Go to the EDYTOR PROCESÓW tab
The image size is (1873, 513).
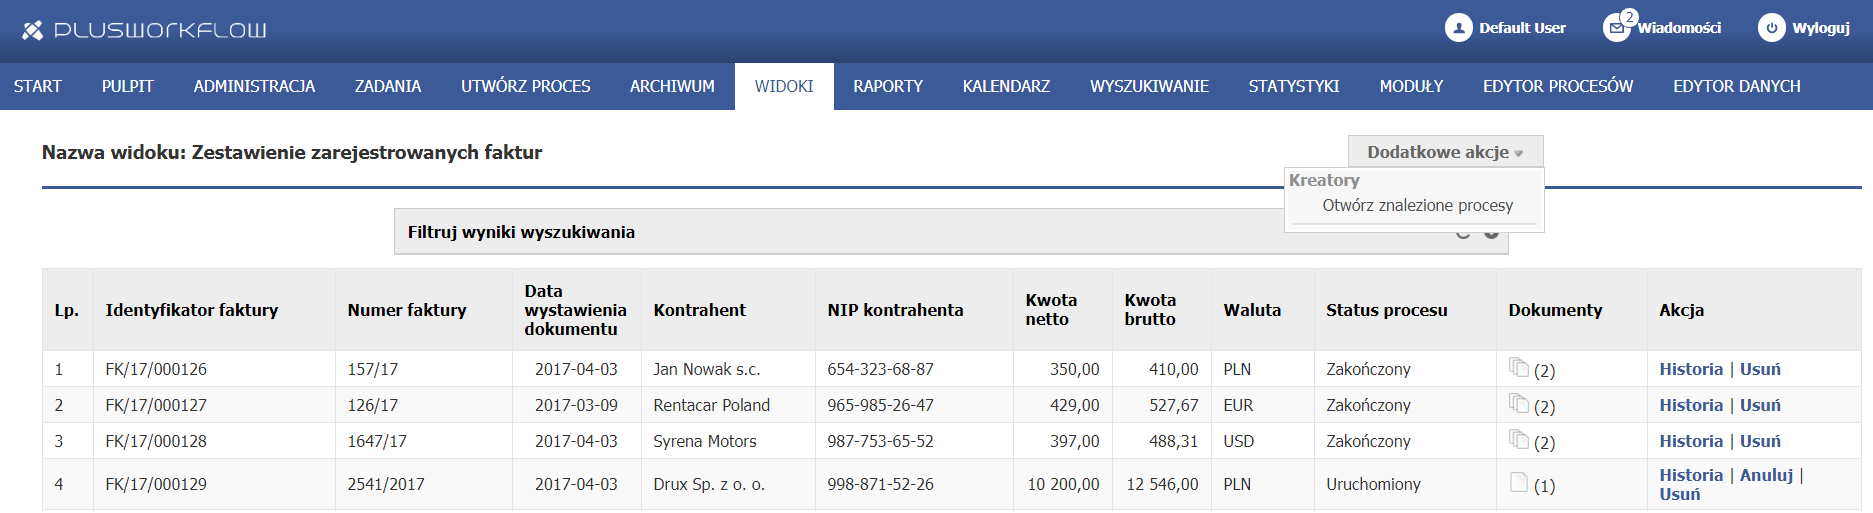(1557, 87)
